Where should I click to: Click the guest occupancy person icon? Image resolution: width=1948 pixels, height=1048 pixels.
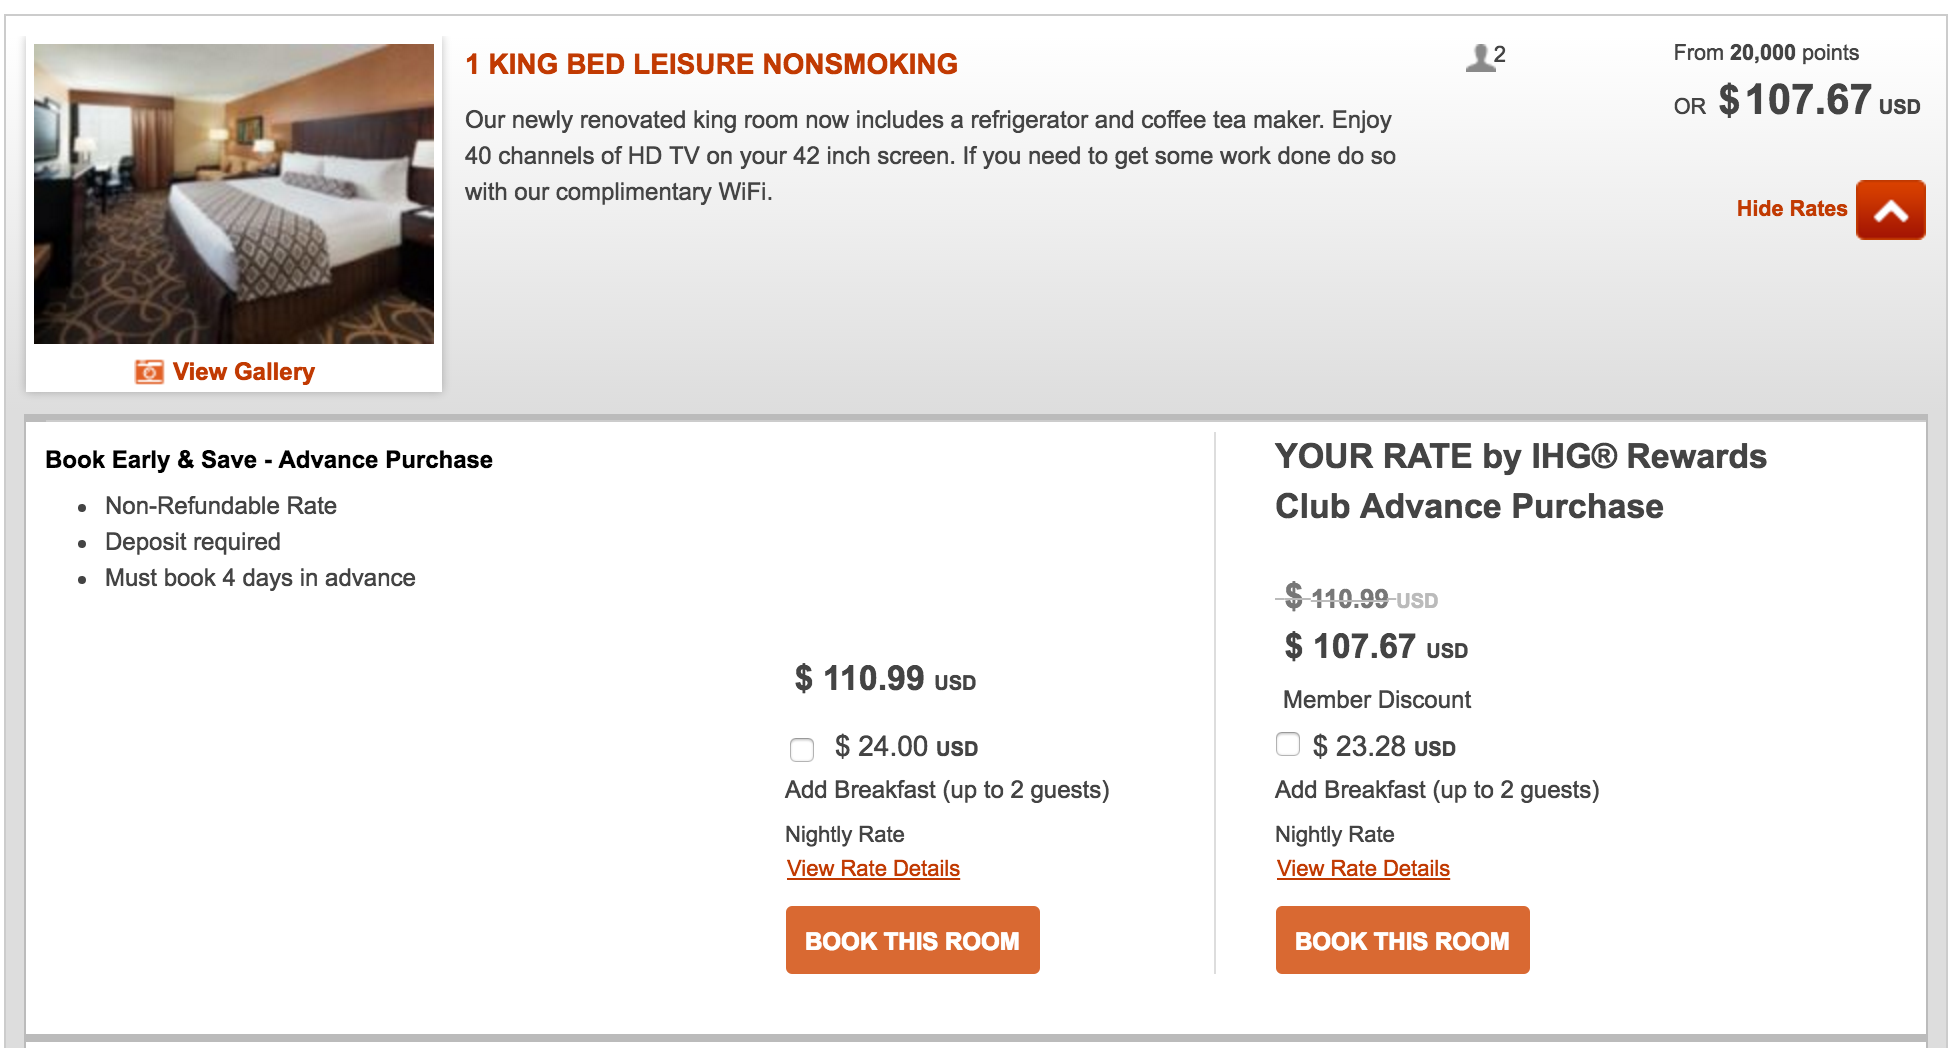point(1479,58)
